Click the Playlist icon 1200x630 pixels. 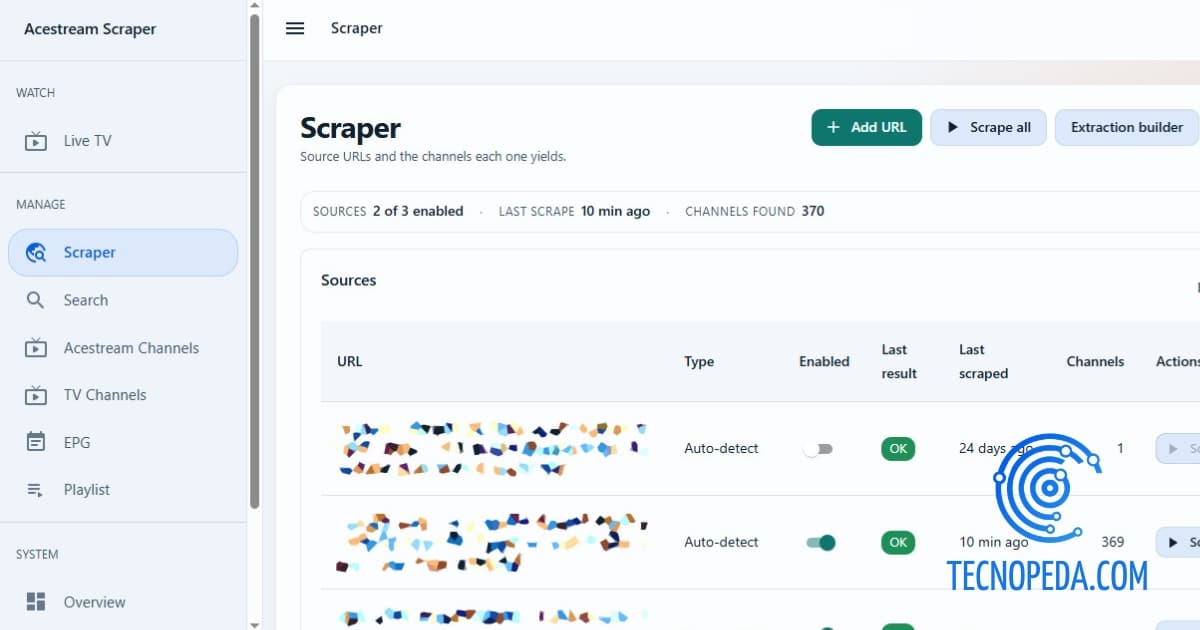pyautogui.click(x=36, y=490)
